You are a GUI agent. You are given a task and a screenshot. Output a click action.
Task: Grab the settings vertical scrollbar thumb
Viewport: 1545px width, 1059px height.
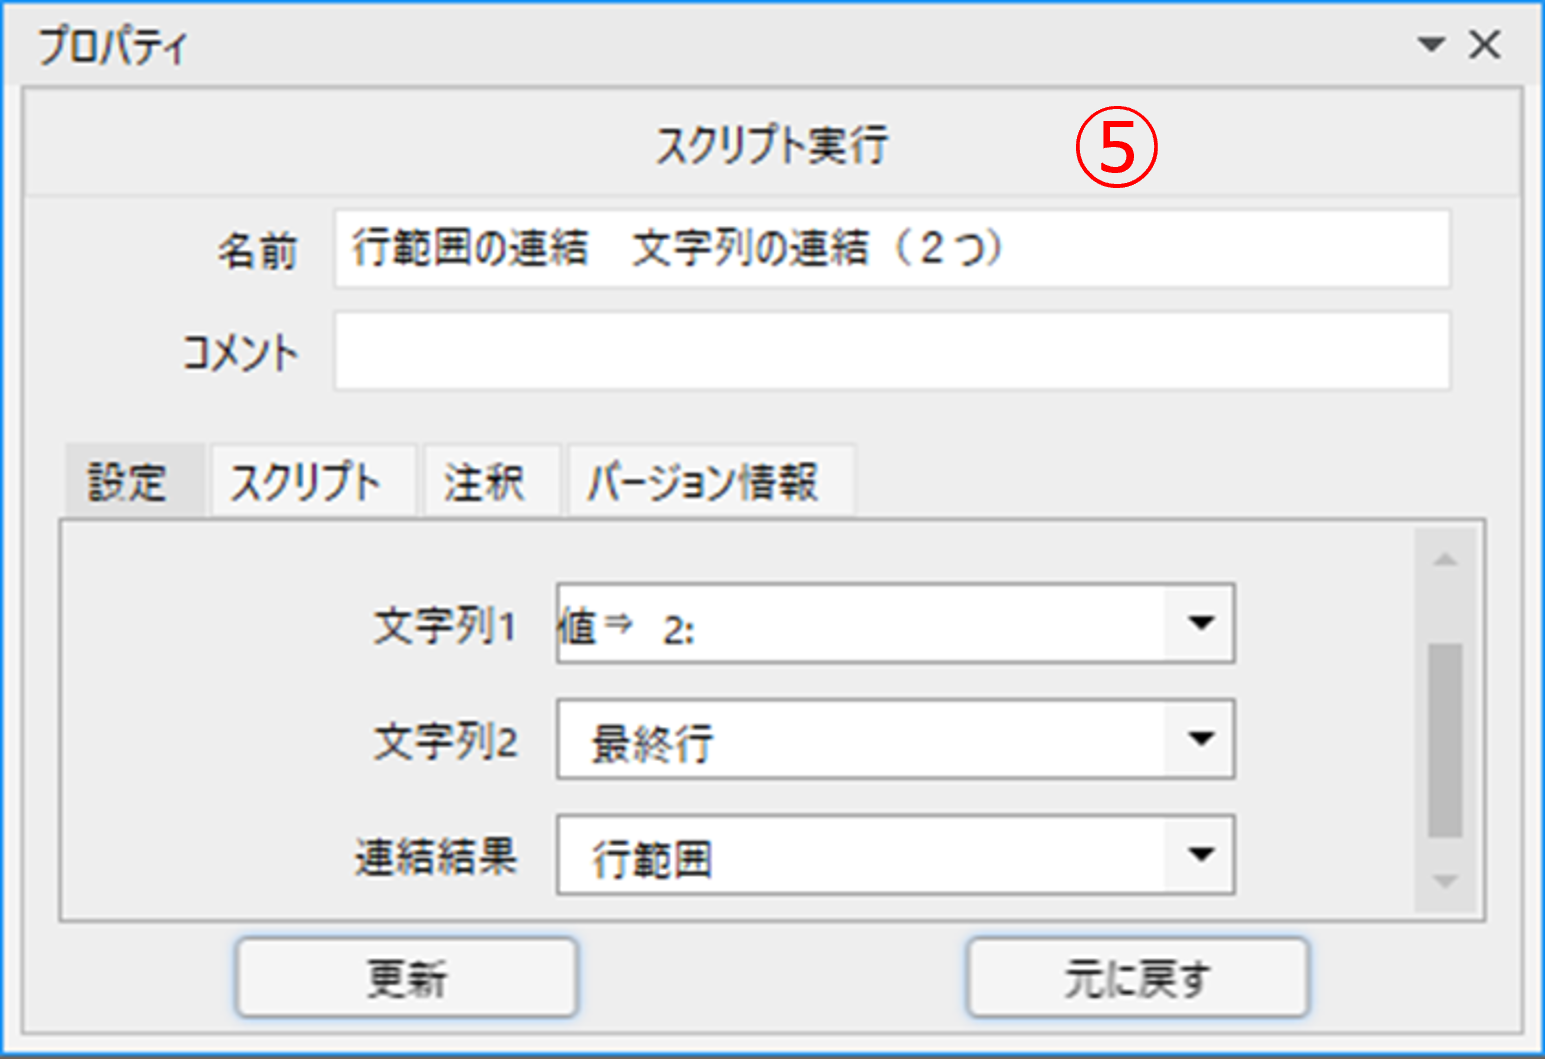1445,740
